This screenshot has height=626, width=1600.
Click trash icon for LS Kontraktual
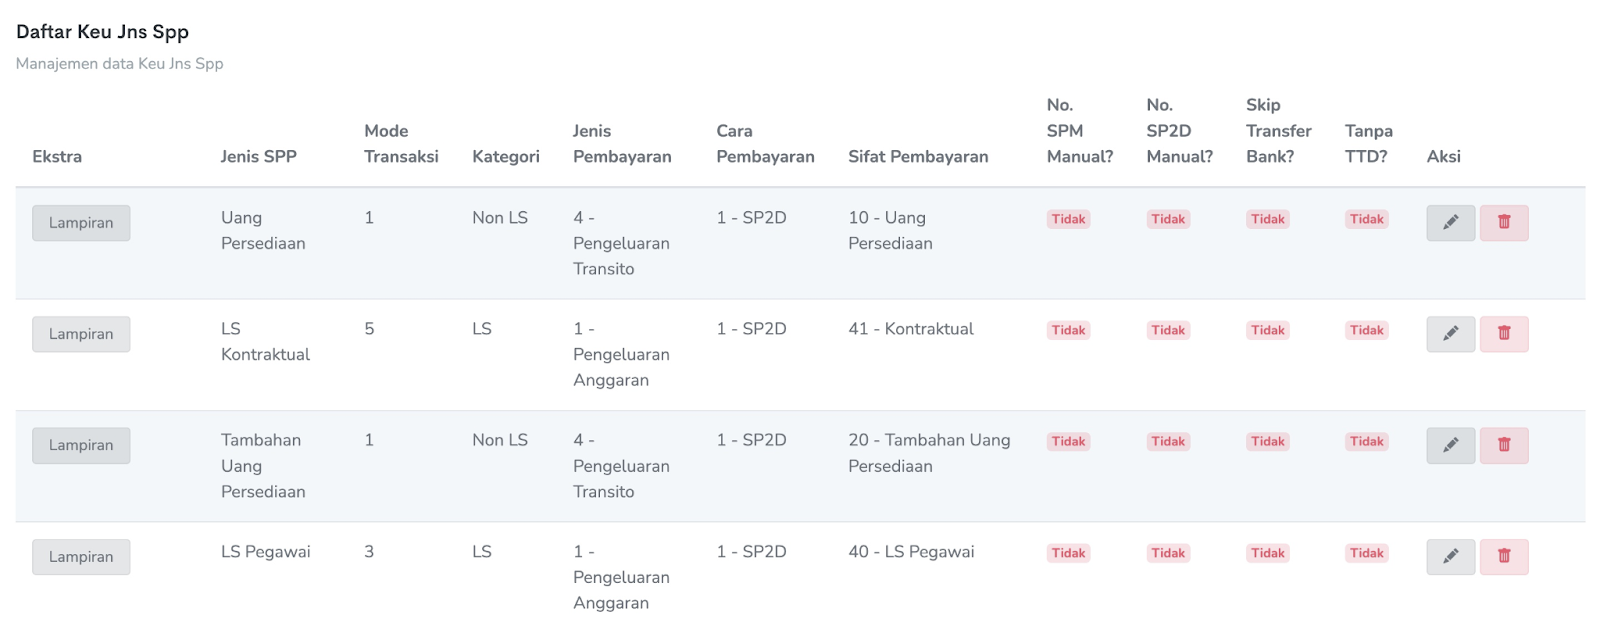(1504, 334)
